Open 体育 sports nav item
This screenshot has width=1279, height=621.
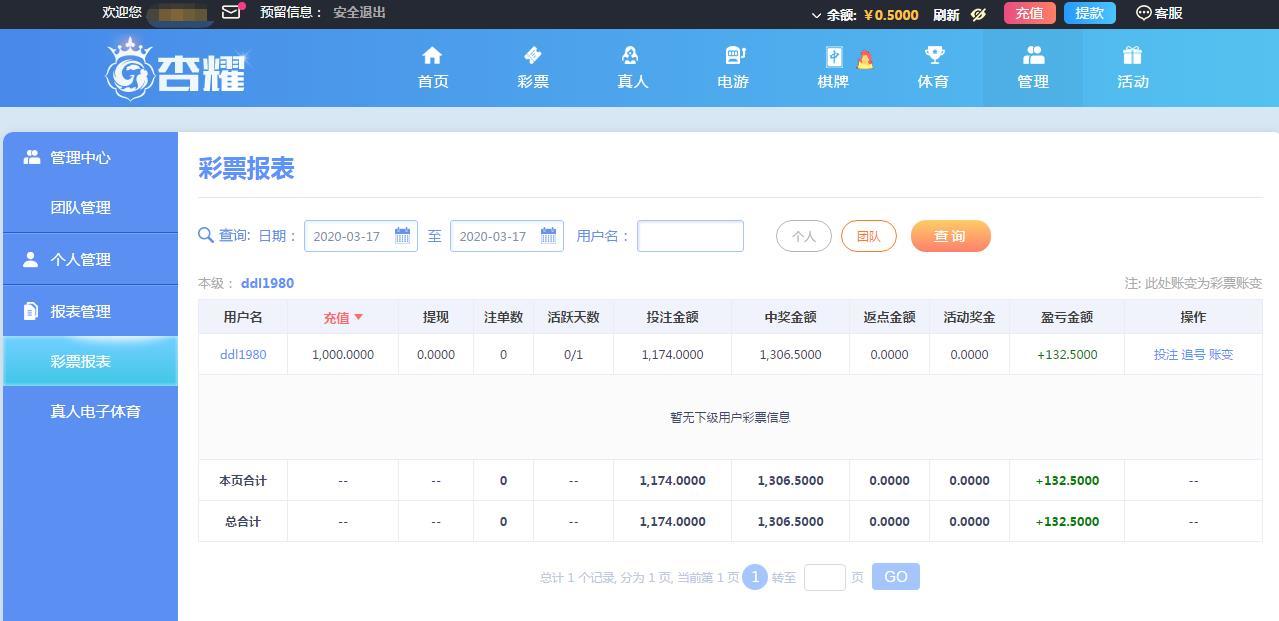[x=933, y=68]
